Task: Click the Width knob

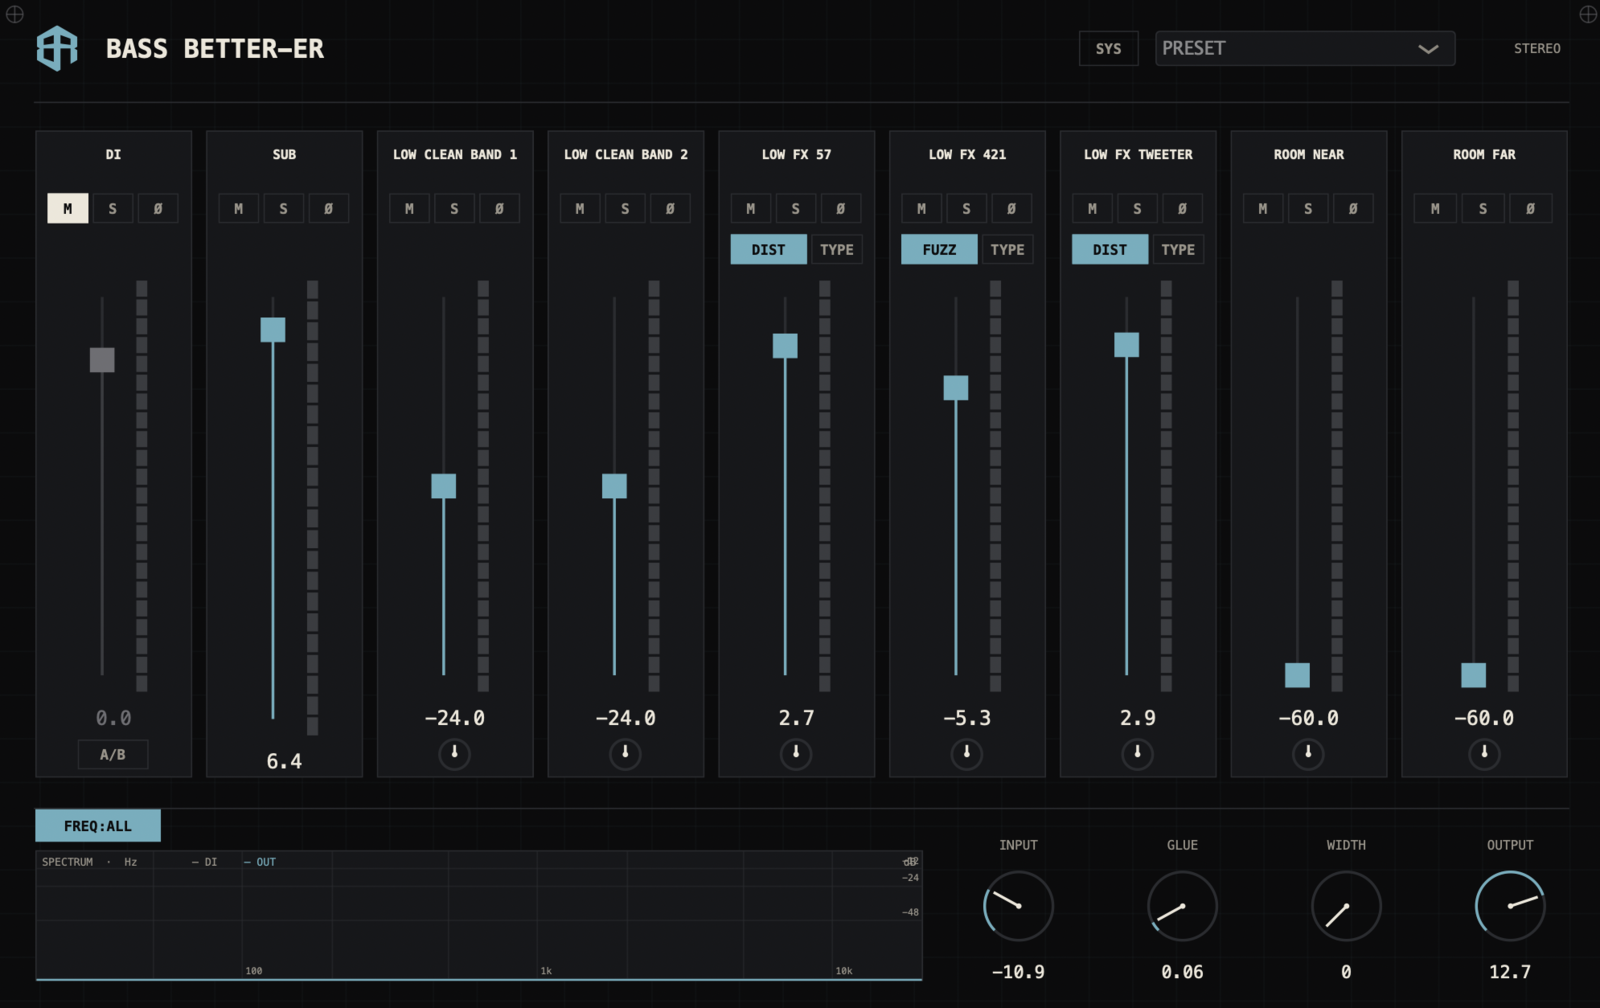Action: pyautogui.click(x=1346, y=906)
